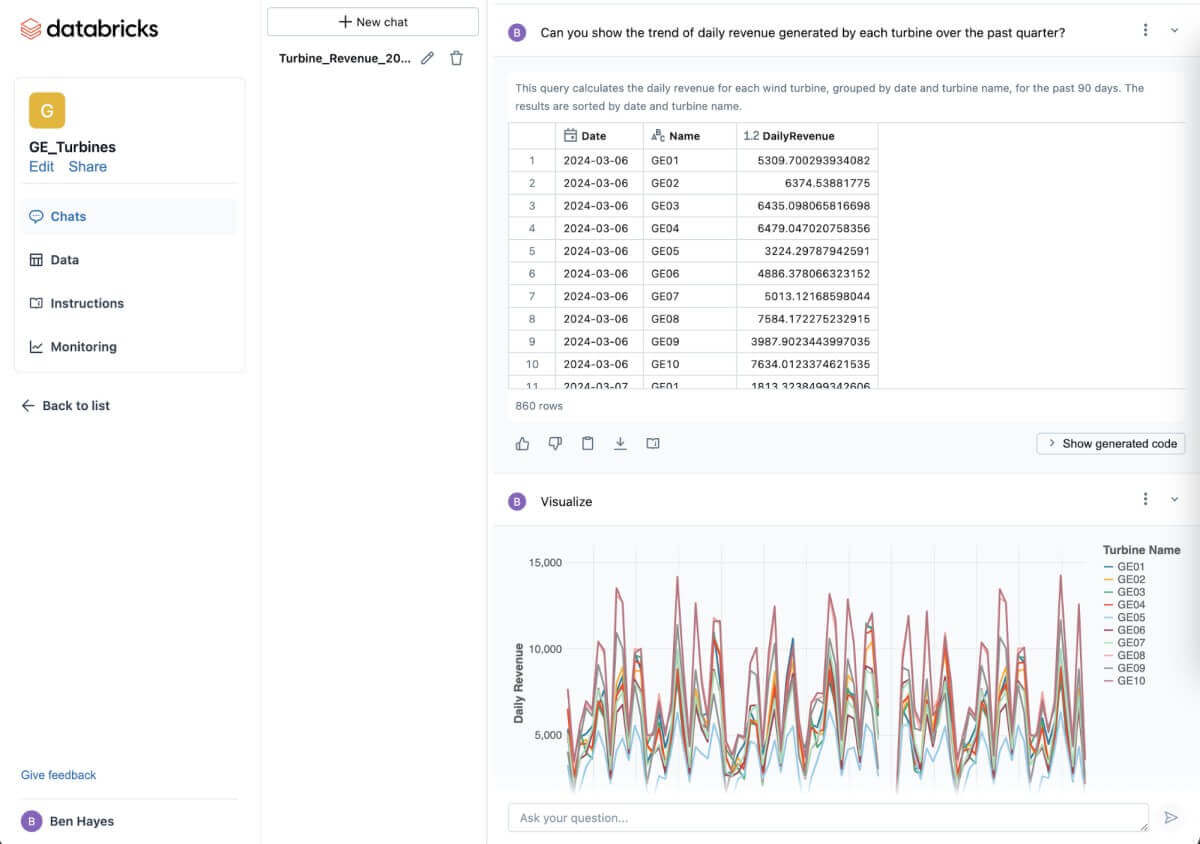Click the Ask your question input field
The height and width of the screenshot is (844, 1200).
tap(826, 818)
